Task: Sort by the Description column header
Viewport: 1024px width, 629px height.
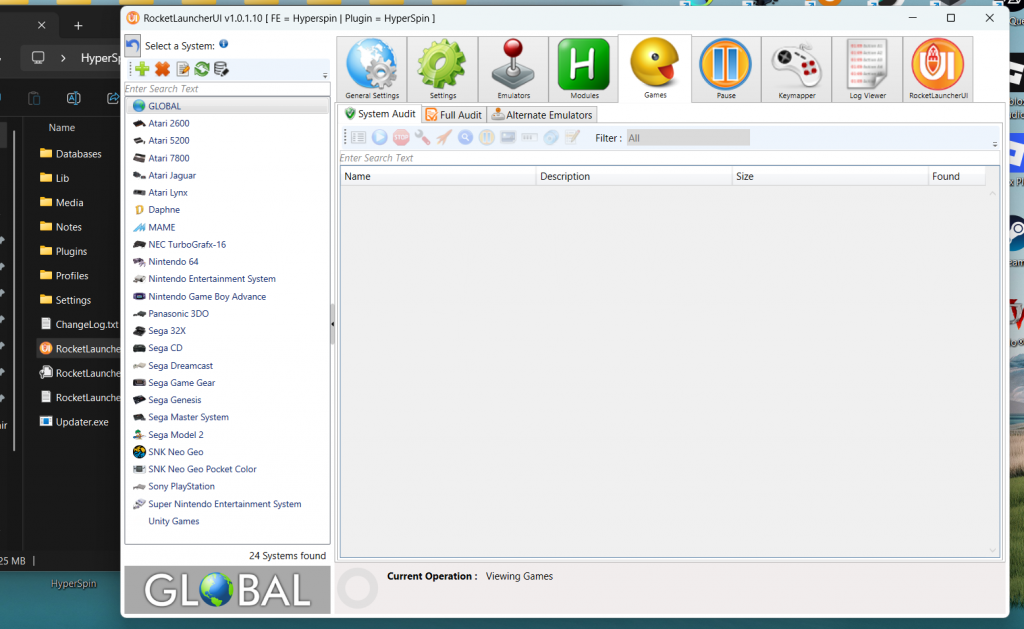Action: pyautogui.click(x=634, y=176)
